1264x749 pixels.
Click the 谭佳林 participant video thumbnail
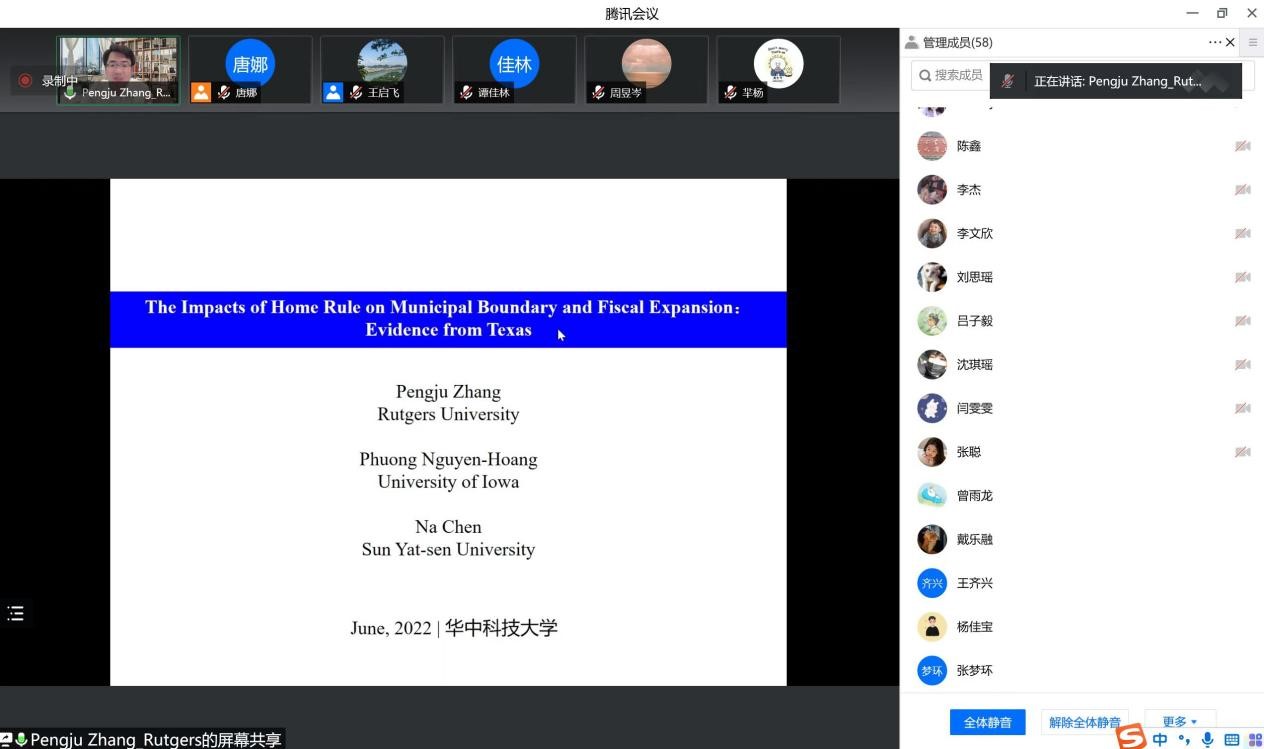[x=514, y=70]
